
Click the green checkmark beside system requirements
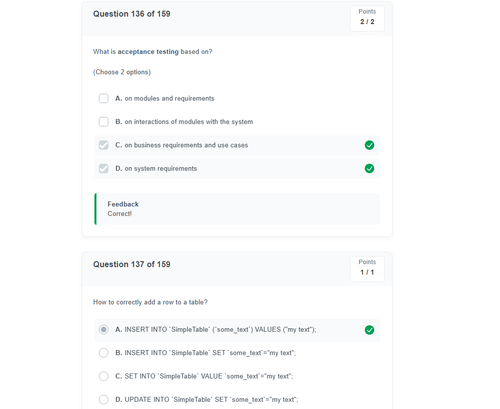point(369,168)
